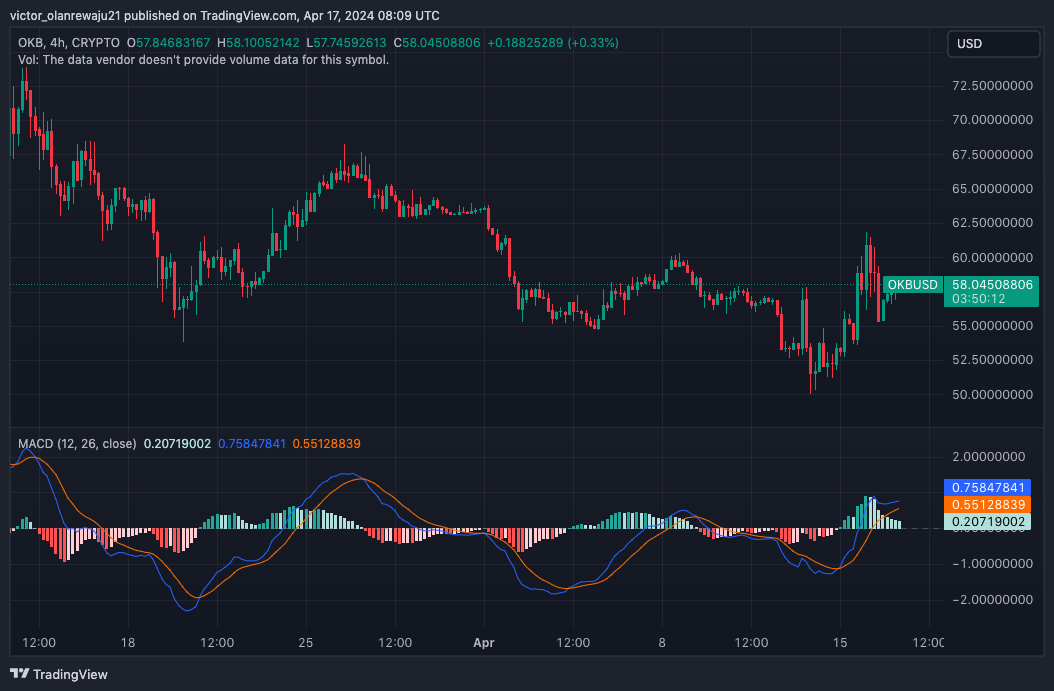Click the Vol data vendor notice
1054x691 pixels.
203,60
